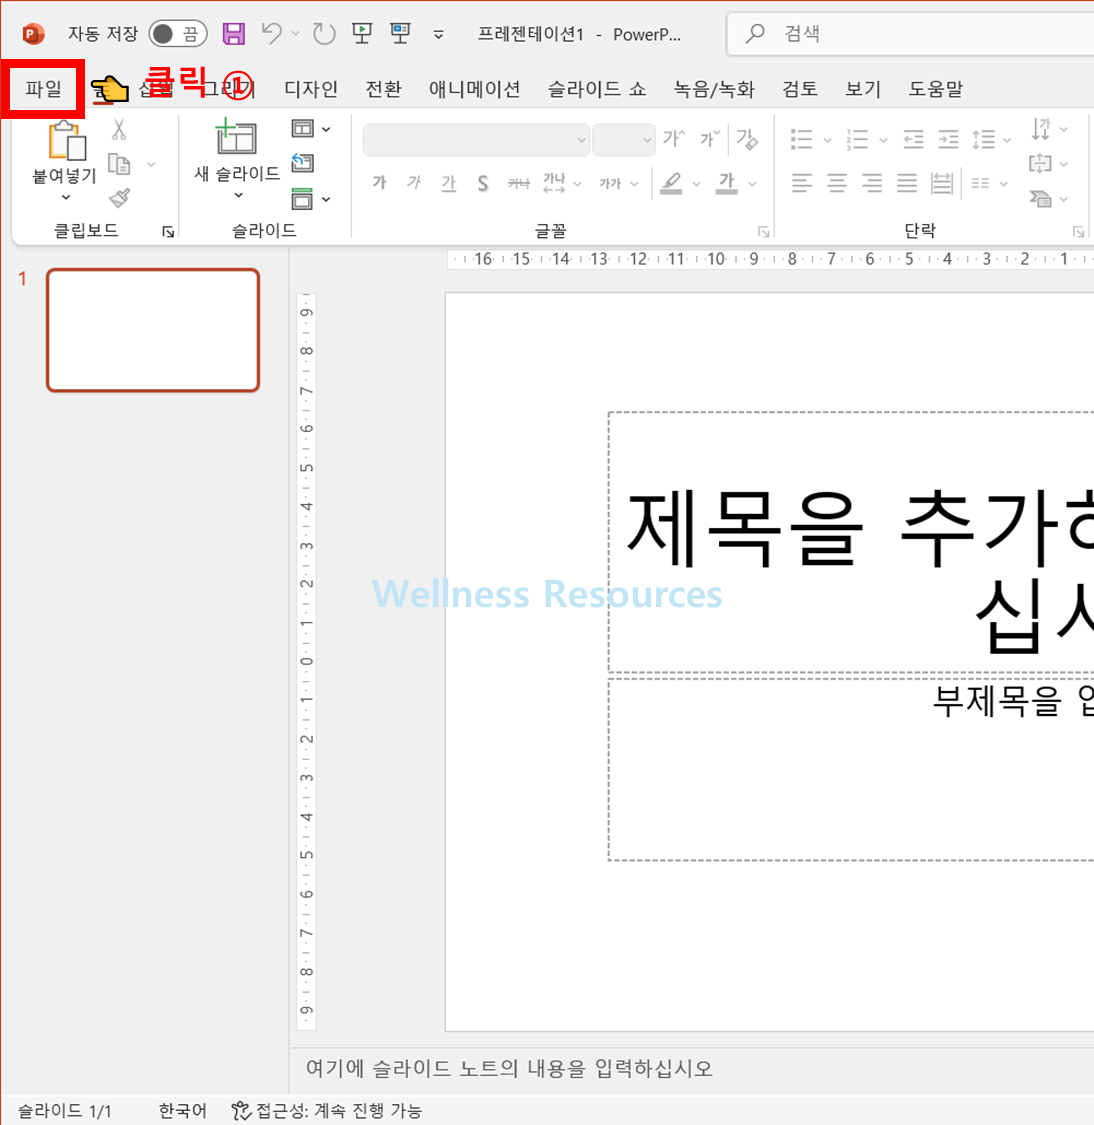Open the 도움말 (Help) tab
1094x1125 pixels.
point(935,89)
